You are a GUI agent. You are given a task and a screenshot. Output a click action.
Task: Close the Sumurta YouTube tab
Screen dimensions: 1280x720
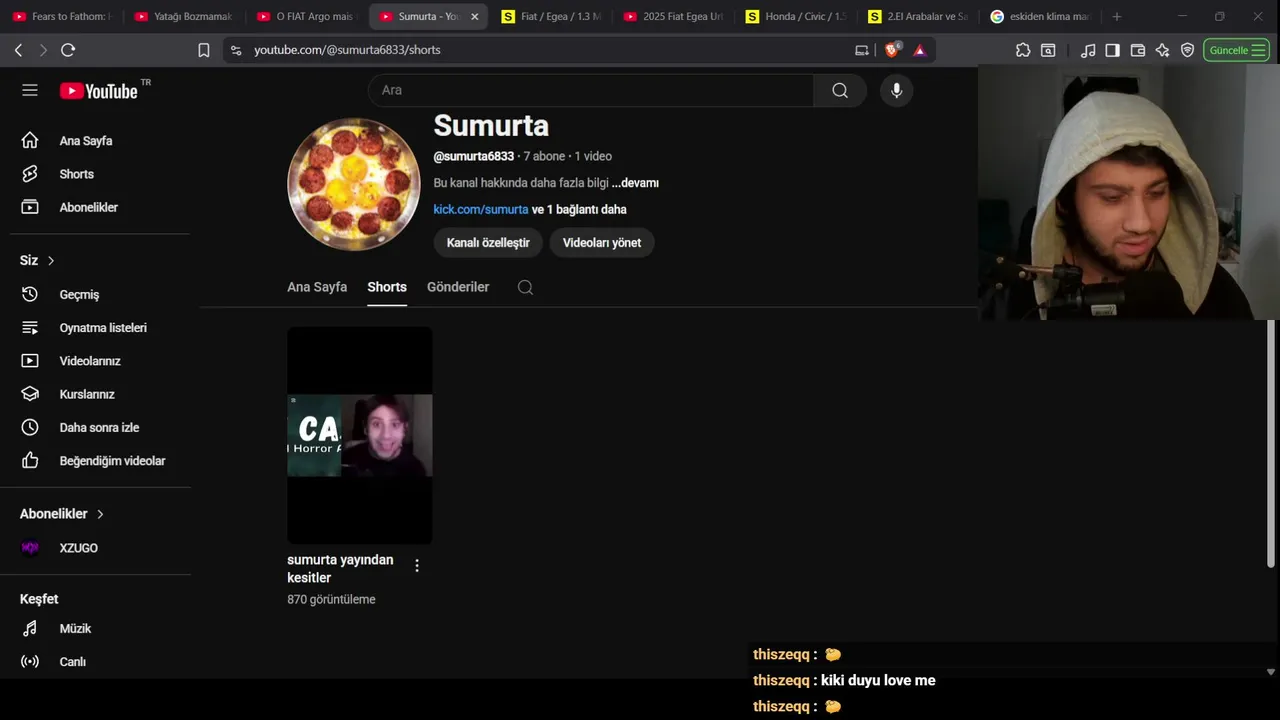(474, 17)
